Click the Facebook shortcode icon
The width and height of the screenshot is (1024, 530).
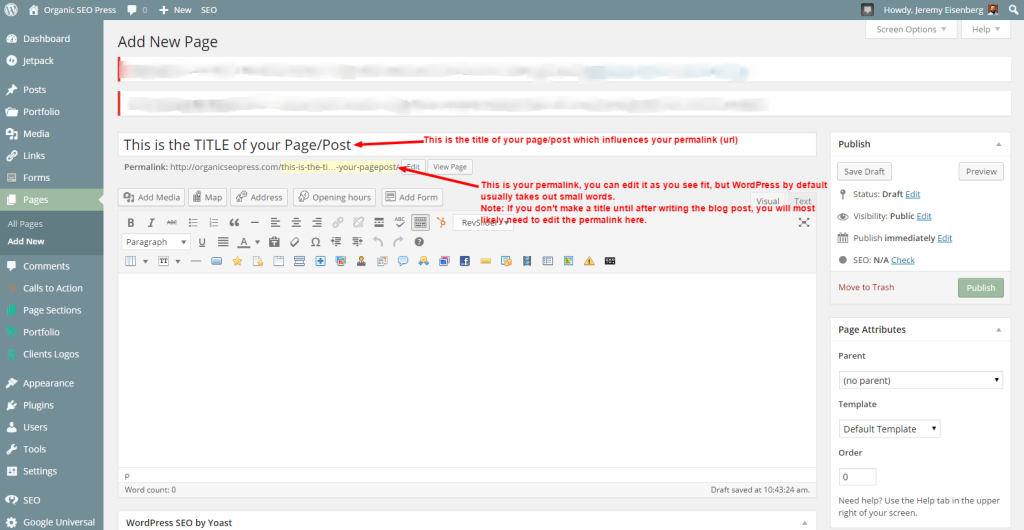tap(465, 261)
